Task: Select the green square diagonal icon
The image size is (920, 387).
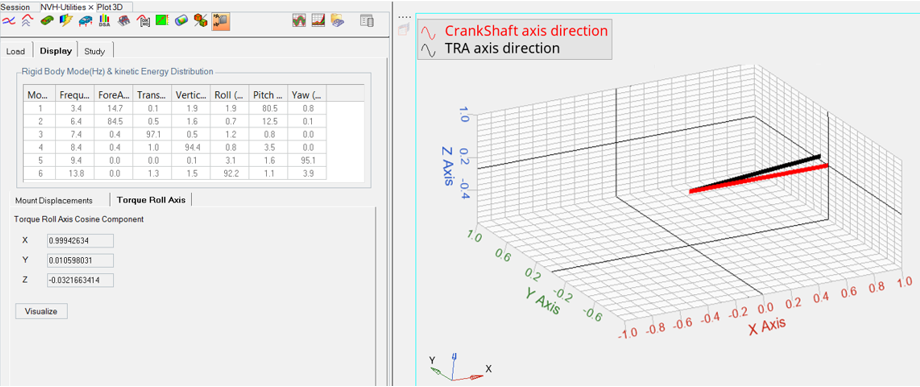Action: (x=162, y=21)
